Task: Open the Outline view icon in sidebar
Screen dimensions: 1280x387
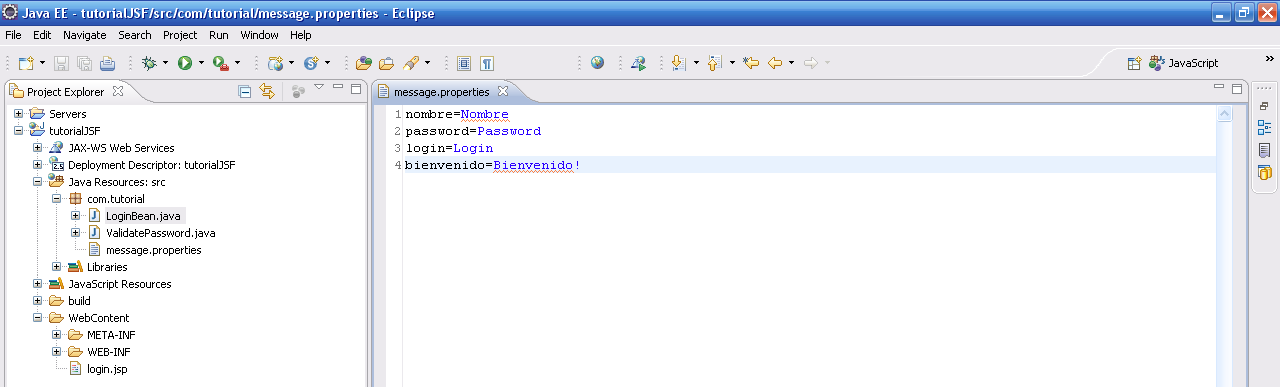Action: 1264,127
